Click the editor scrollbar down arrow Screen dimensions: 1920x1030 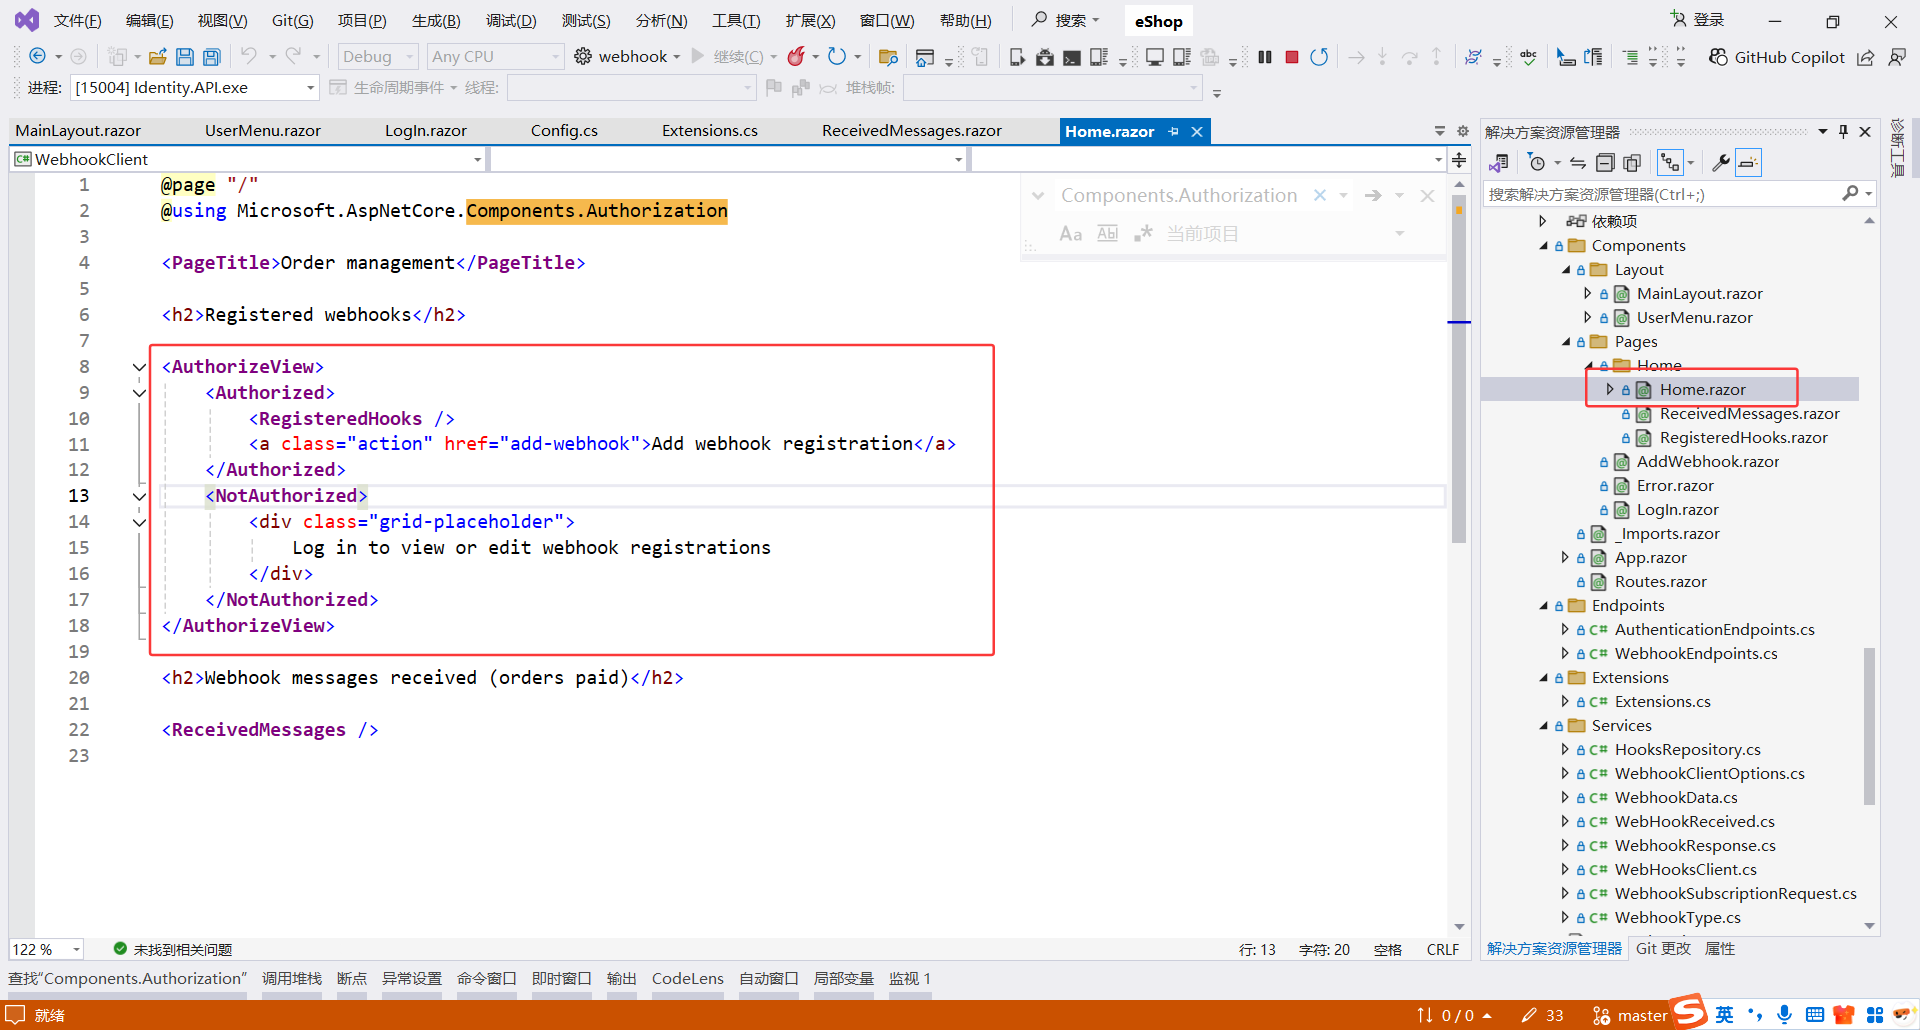(x=1459, y=927)
